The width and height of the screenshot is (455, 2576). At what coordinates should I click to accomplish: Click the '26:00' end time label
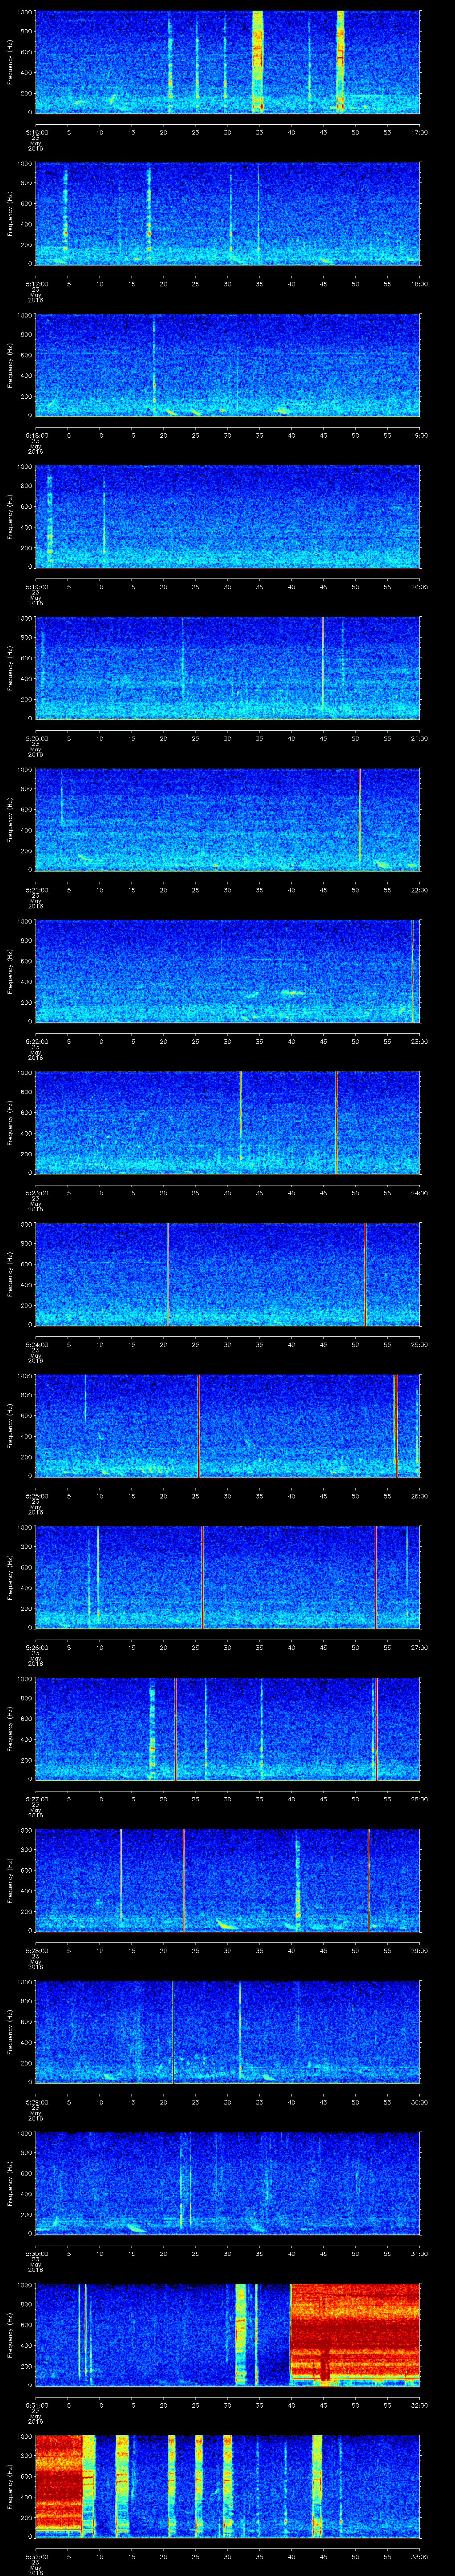[419, 1496]
